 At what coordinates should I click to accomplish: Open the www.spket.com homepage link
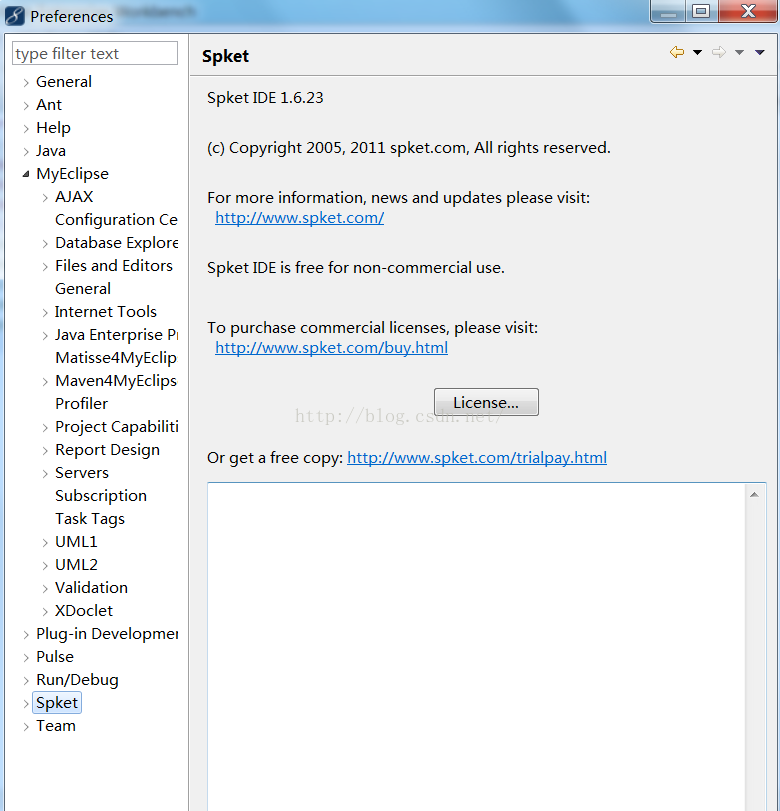[x=299, y=218]
